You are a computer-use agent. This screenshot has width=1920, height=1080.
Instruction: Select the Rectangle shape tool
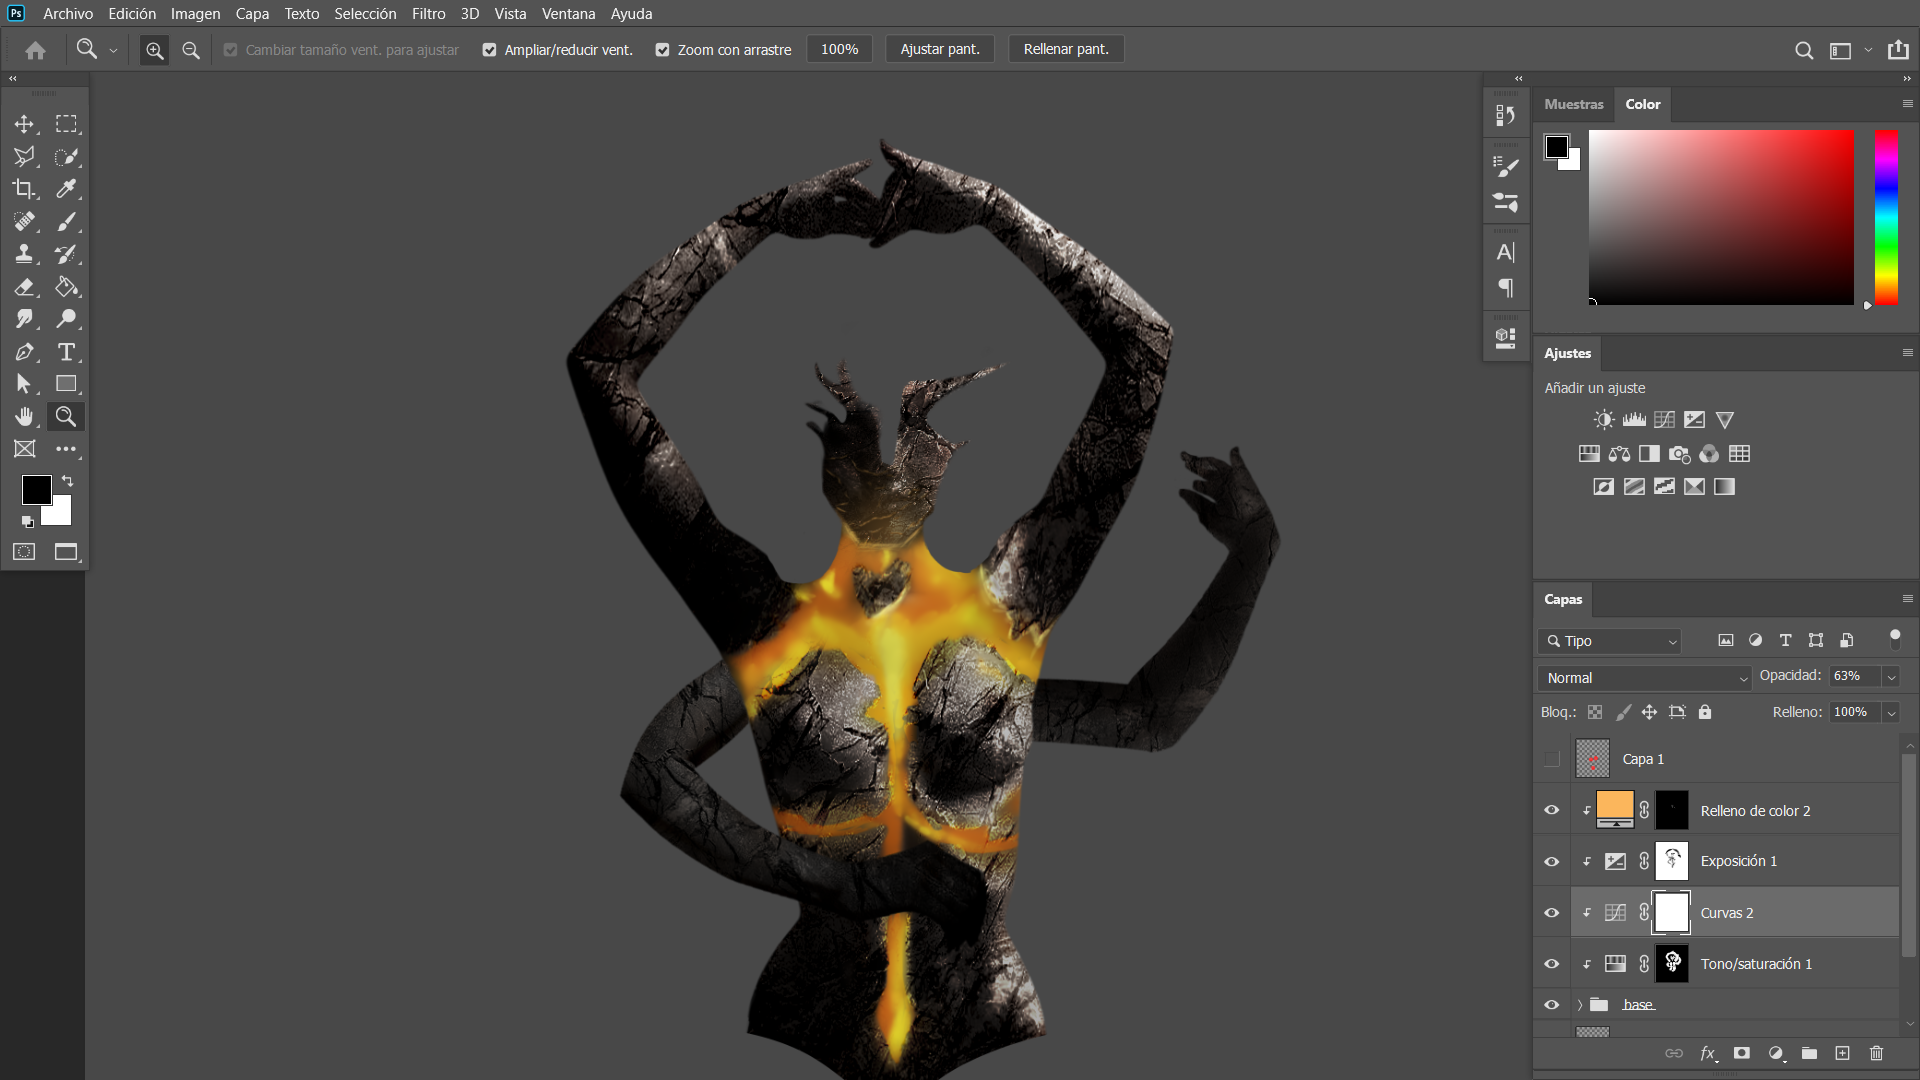66,384
